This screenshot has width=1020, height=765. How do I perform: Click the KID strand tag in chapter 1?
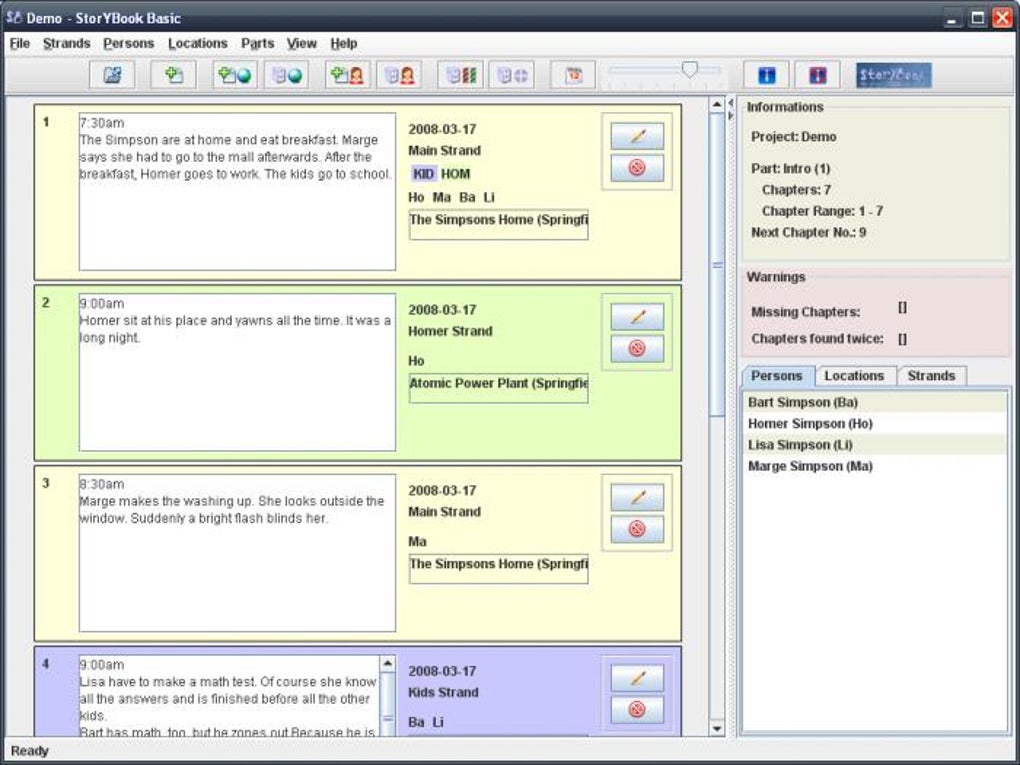423,174
